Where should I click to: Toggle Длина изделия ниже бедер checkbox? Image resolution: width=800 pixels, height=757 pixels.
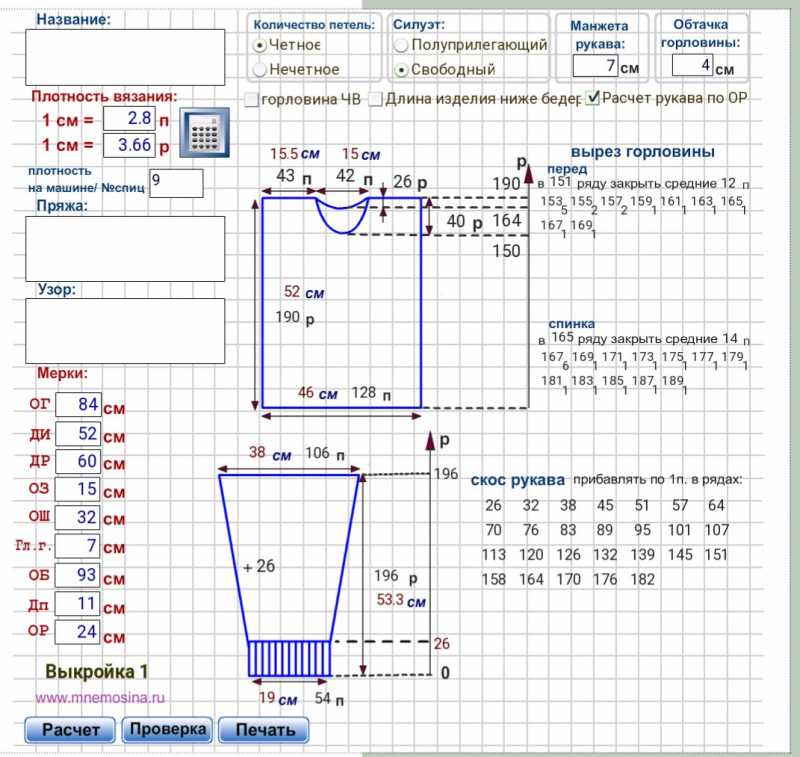(x=375, y=99)
